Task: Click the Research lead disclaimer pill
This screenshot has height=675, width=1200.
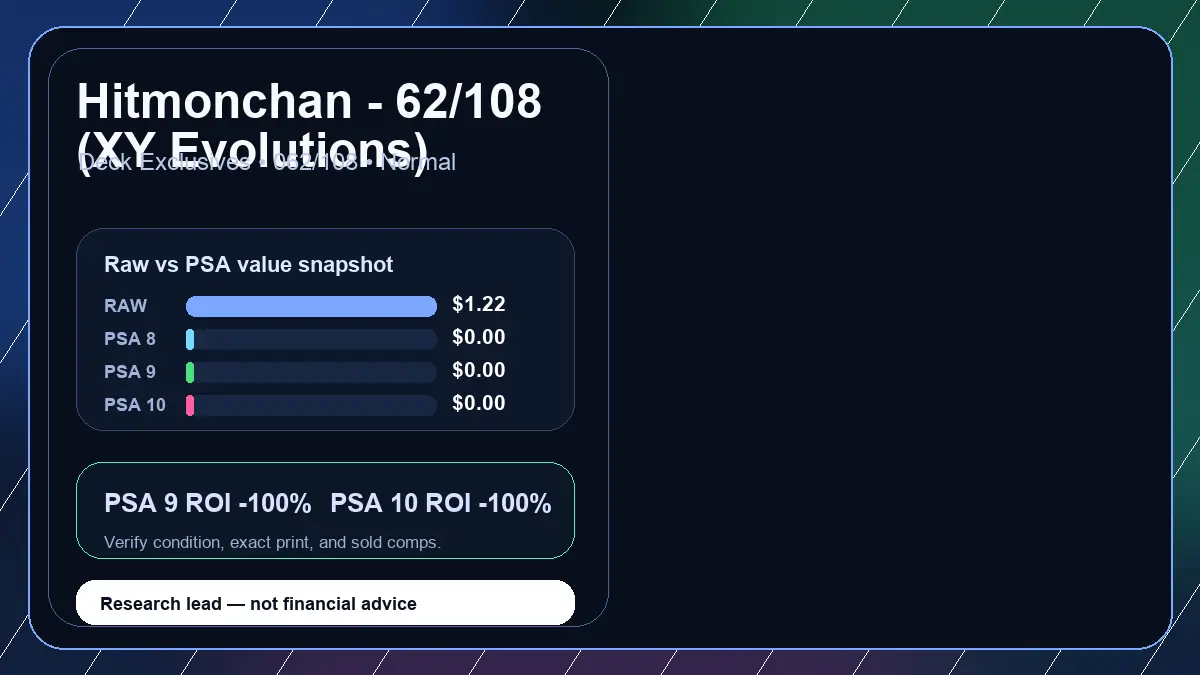Action: coord(326,603)
